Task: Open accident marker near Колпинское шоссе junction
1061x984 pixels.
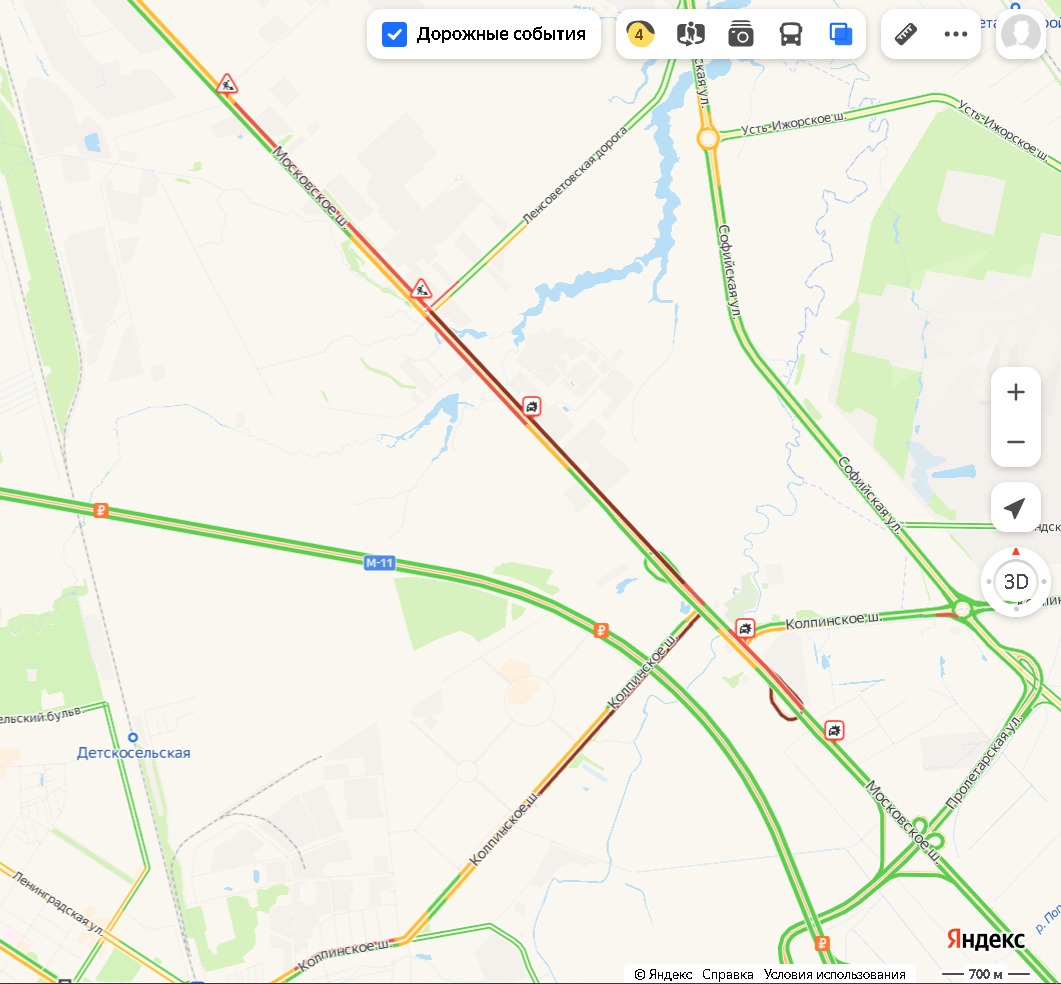Action: 745,628
